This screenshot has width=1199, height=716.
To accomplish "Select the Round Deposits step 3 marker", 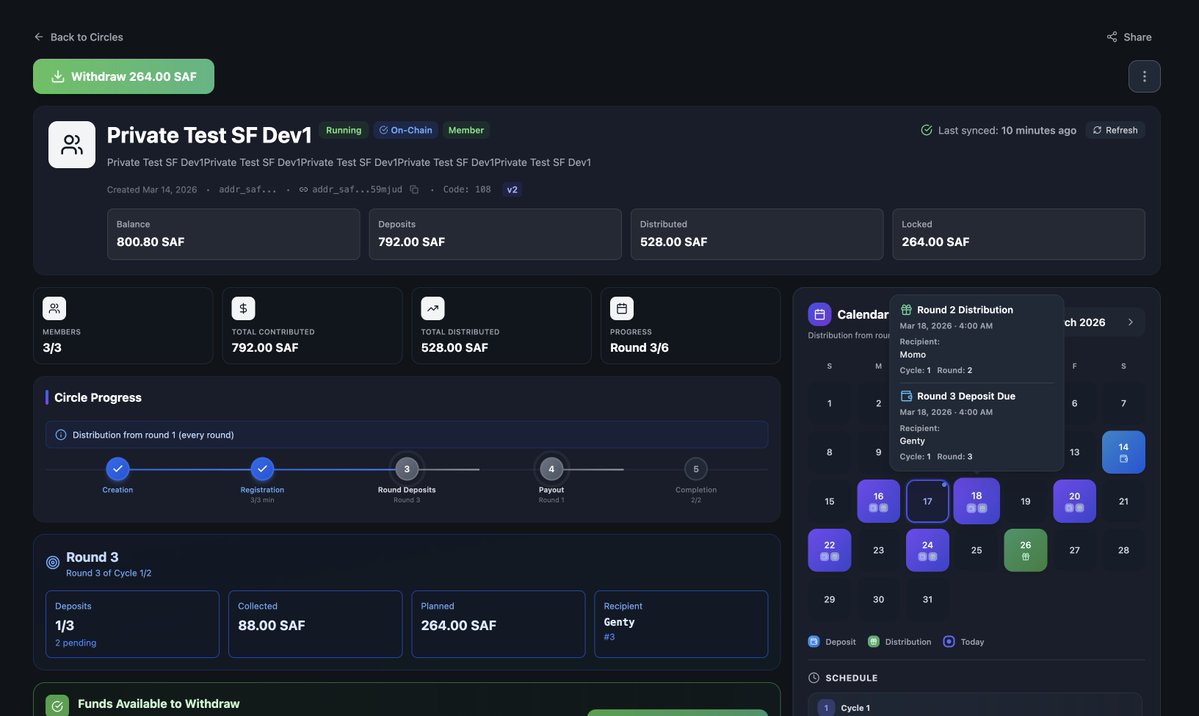I will click(407, 469).
